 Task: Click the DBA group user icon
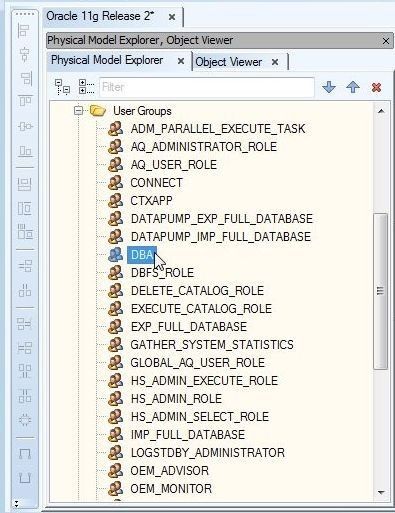pos(116,254)
